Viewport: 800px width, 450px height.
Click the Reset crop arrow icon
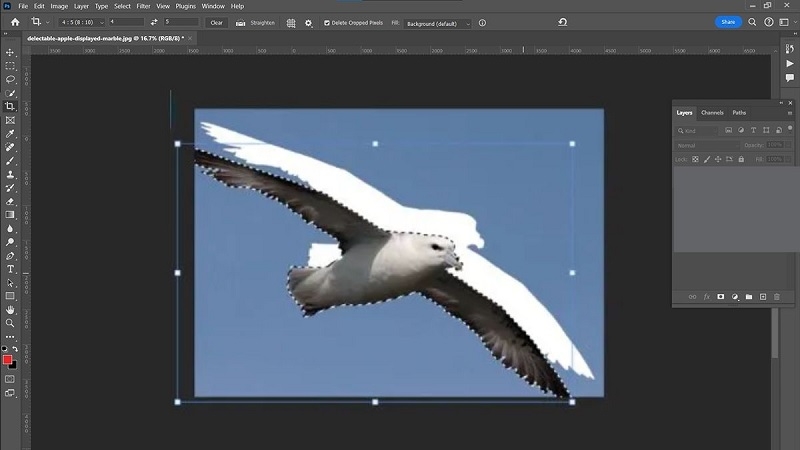coord(562,22)
